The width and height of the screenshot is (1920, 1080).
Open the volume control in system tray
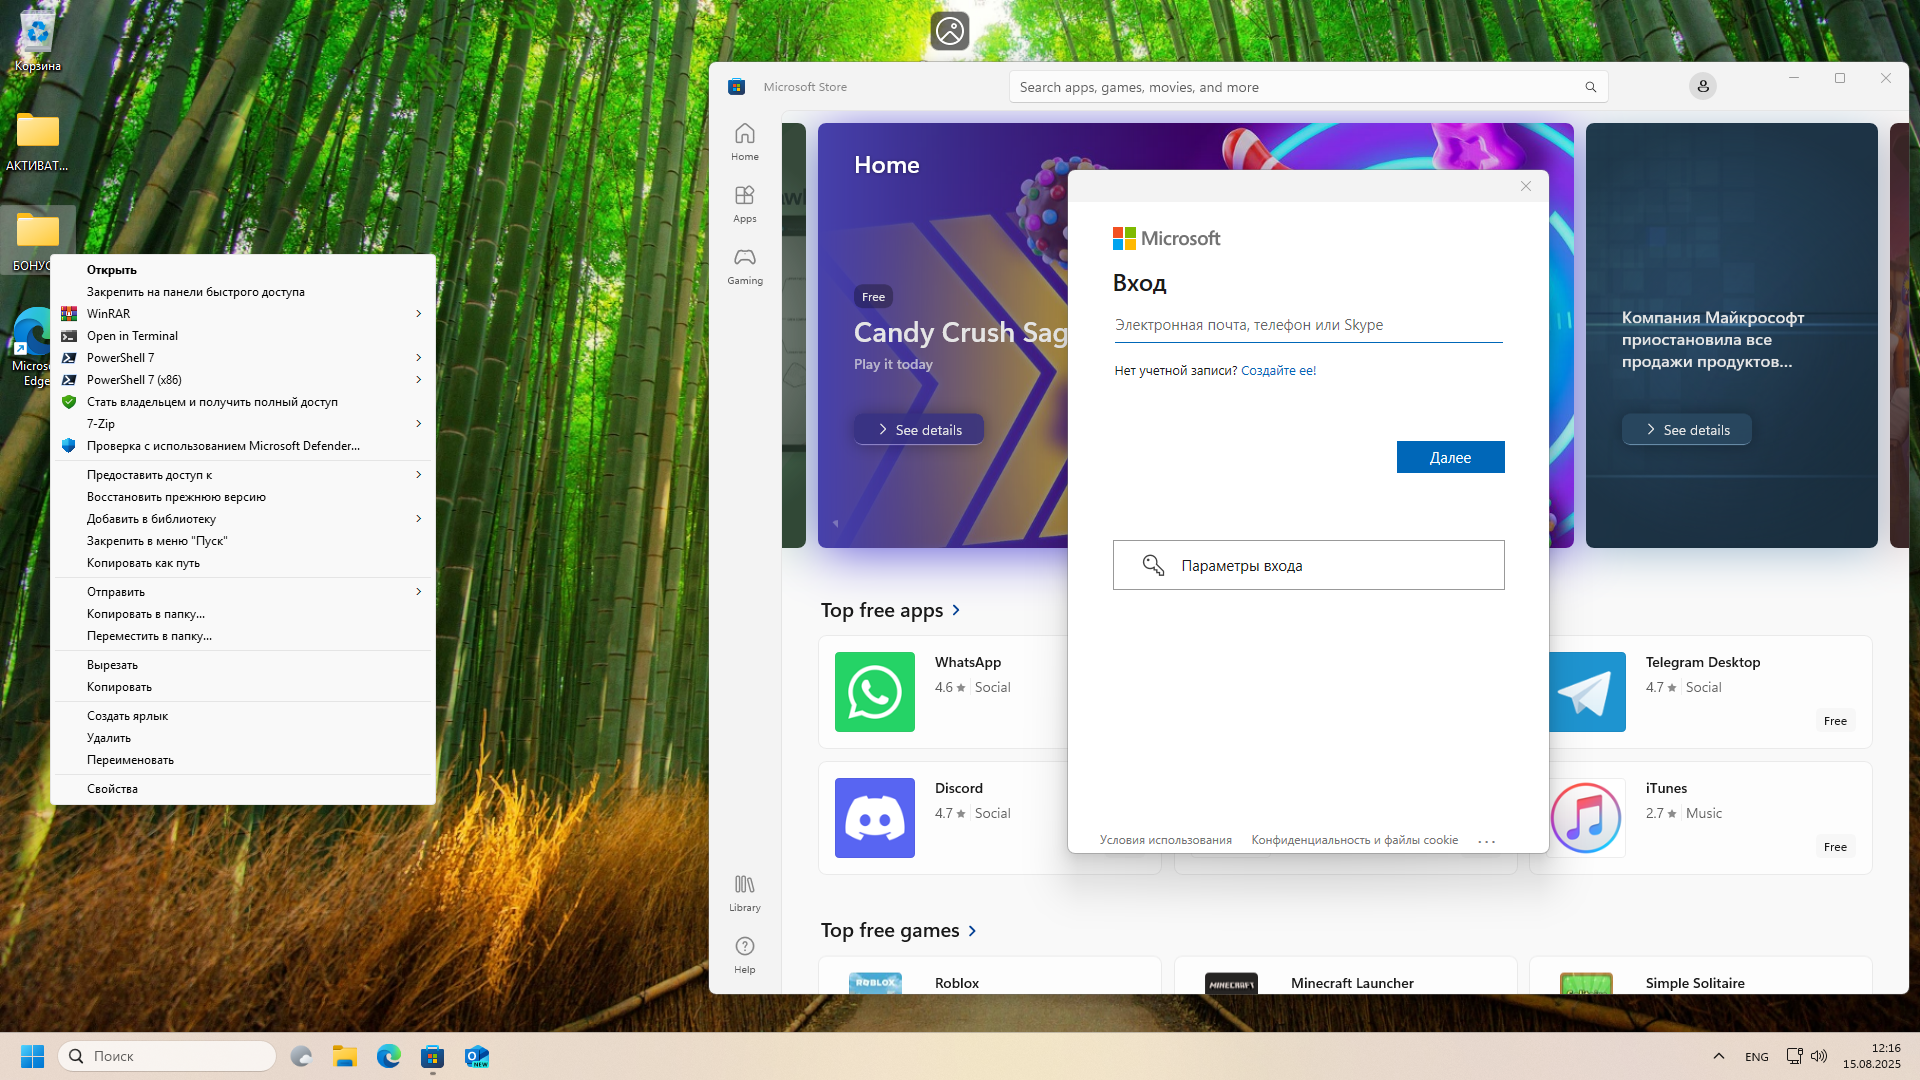1819,1056
